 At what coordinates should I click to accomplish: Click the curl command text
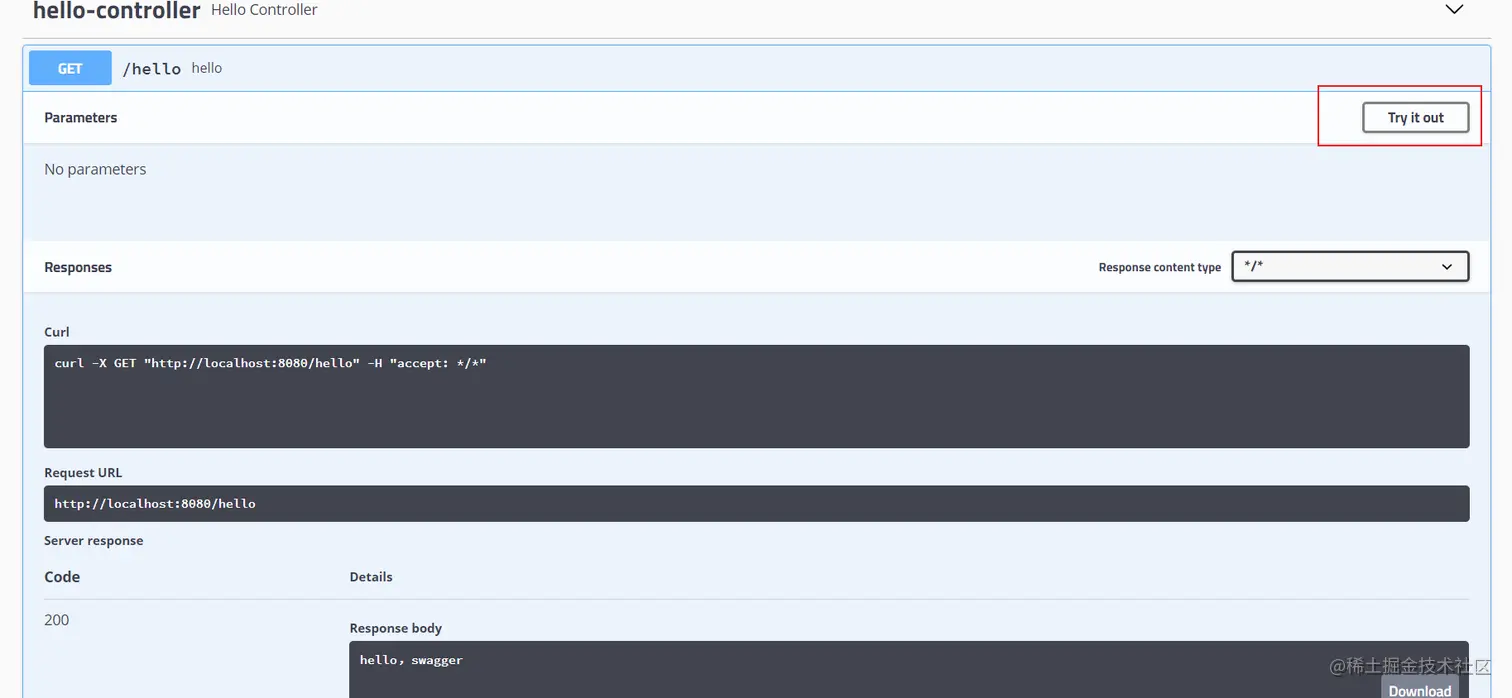[270, 363]
